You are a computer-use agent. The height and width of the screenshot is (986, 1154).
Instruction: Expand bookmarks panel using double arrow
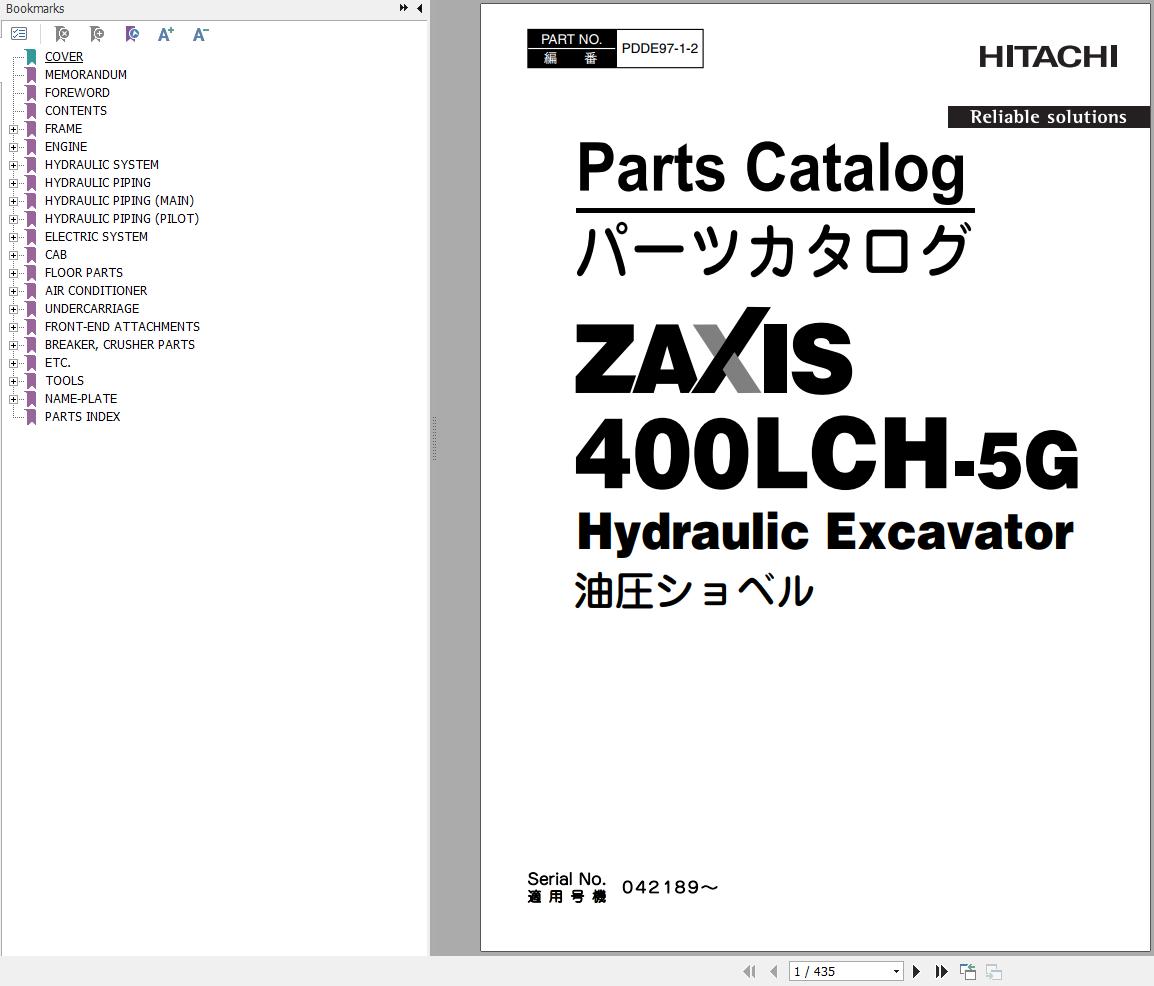pyautogui.click(x=403, y=8)
